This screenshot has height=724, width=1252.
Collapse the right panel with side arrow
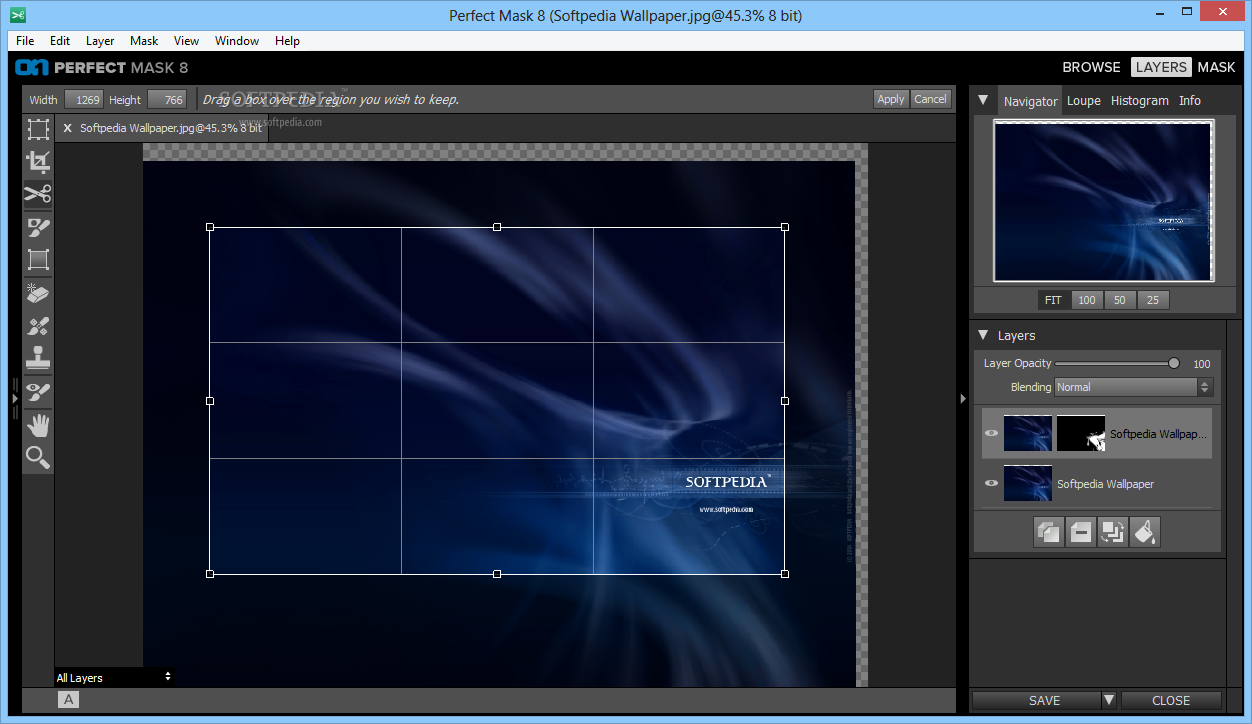[x=963, y=398]
